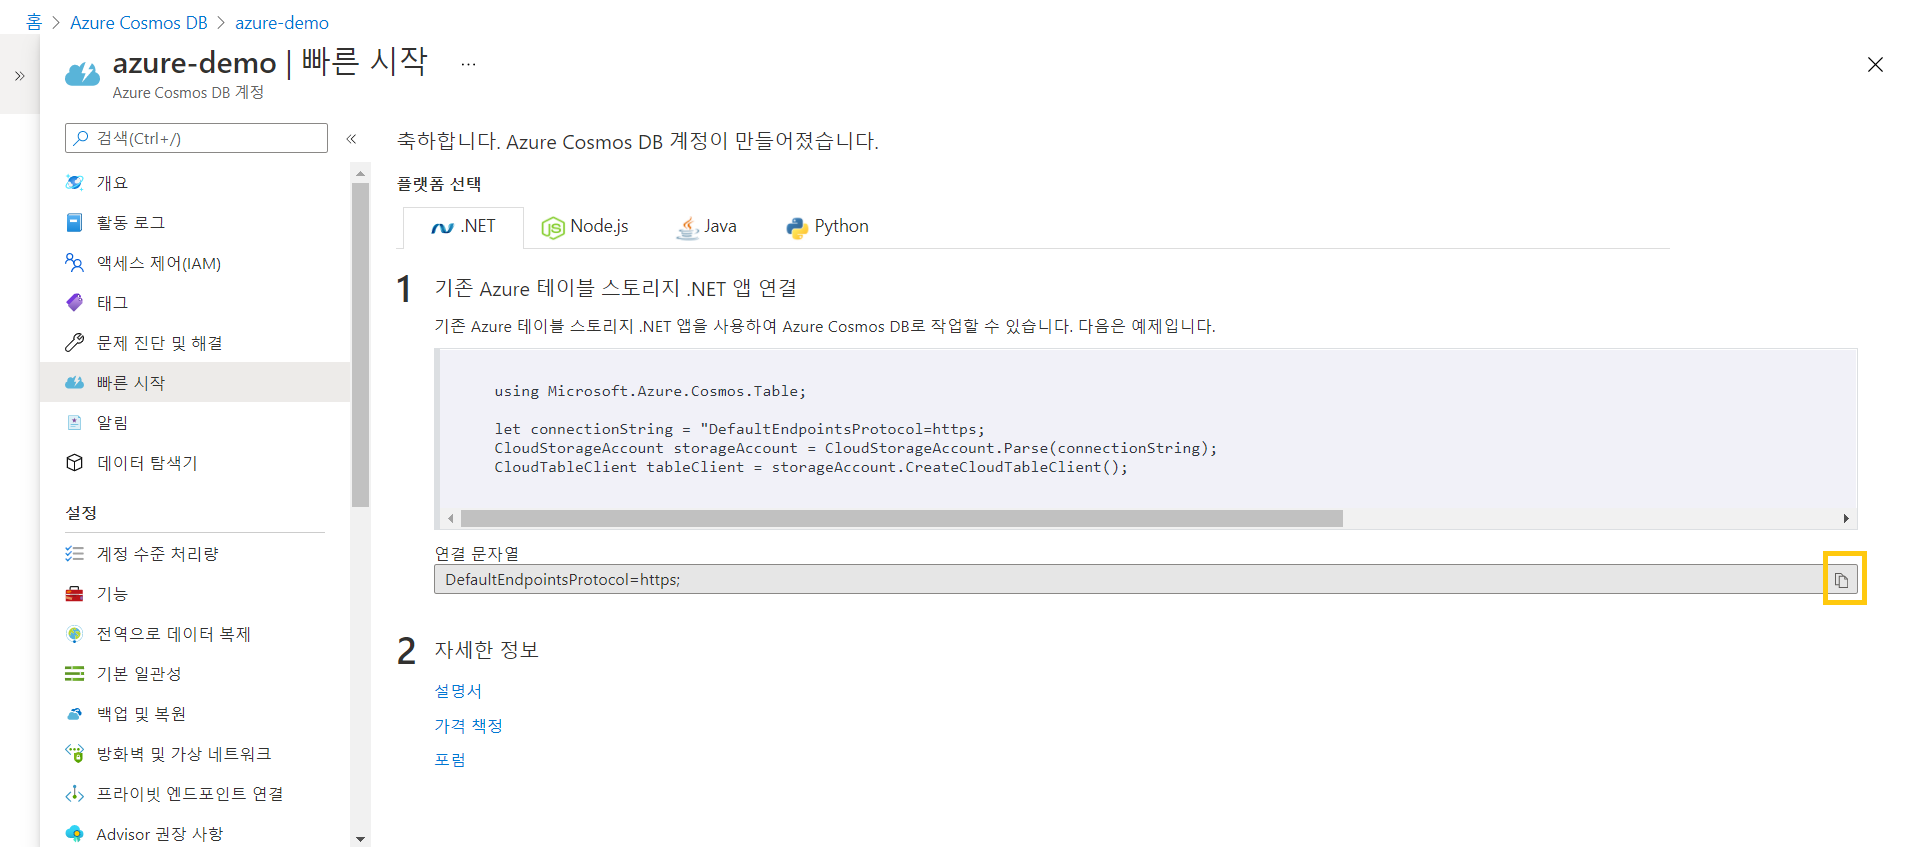Click the red toolbox 기능 icon
The height and width of the screenshot is (847, 1920).
[74, 593]
